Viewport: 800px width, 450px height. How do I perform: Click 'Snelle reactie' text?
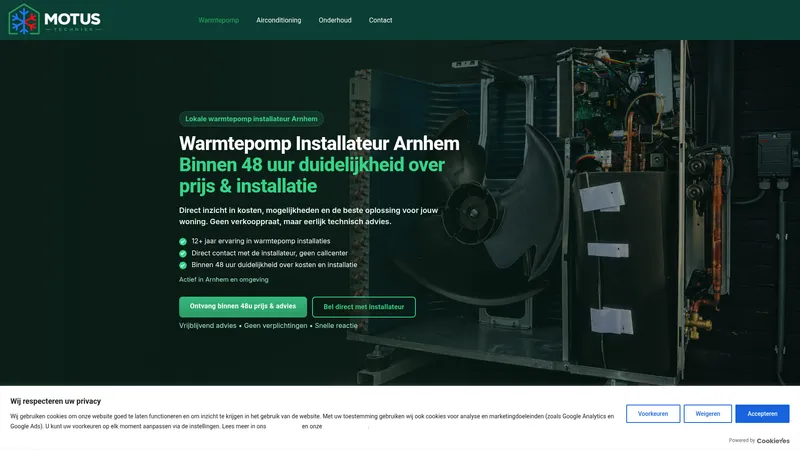336,326
